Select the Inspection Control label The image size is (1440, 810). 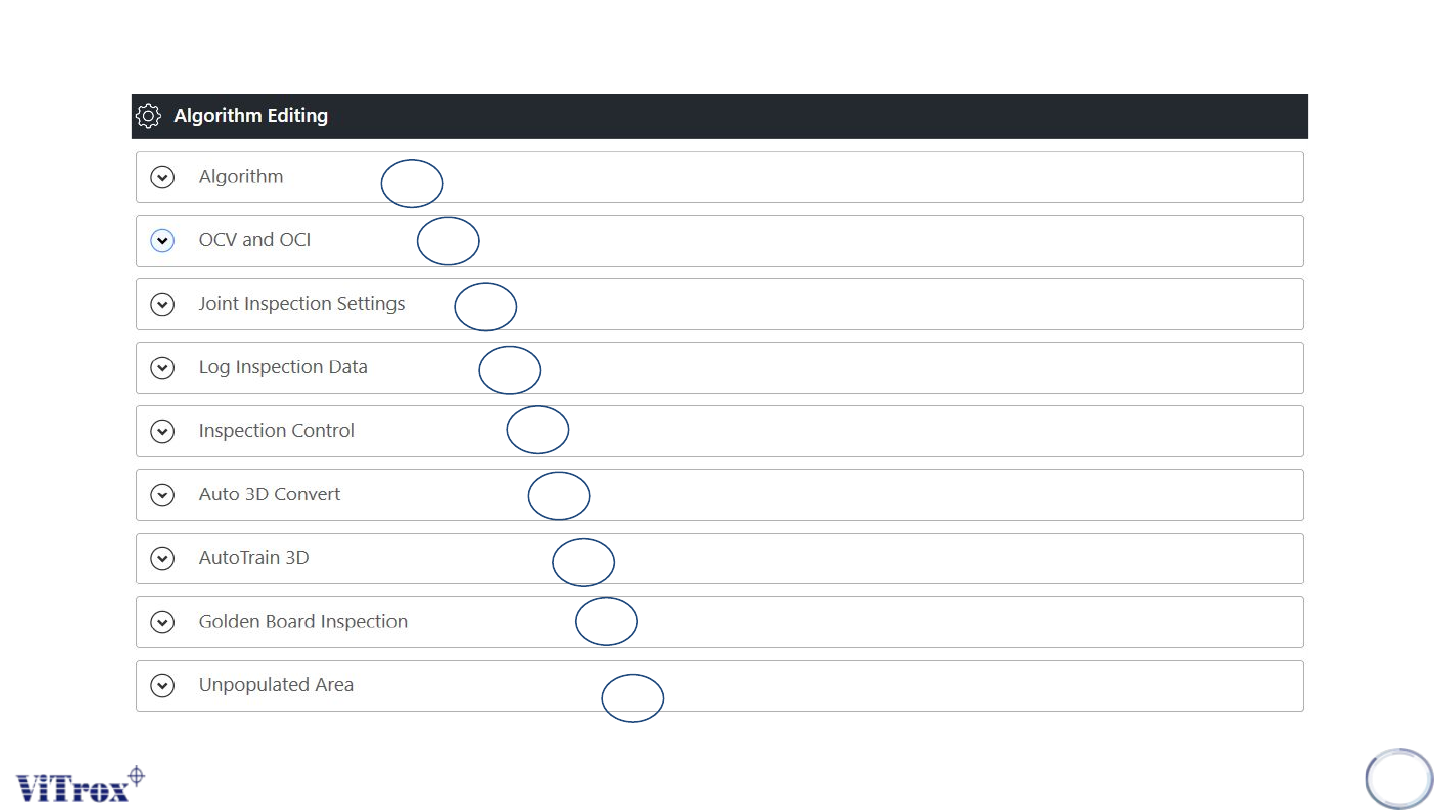pyautogui.click(x=277, y=431)
